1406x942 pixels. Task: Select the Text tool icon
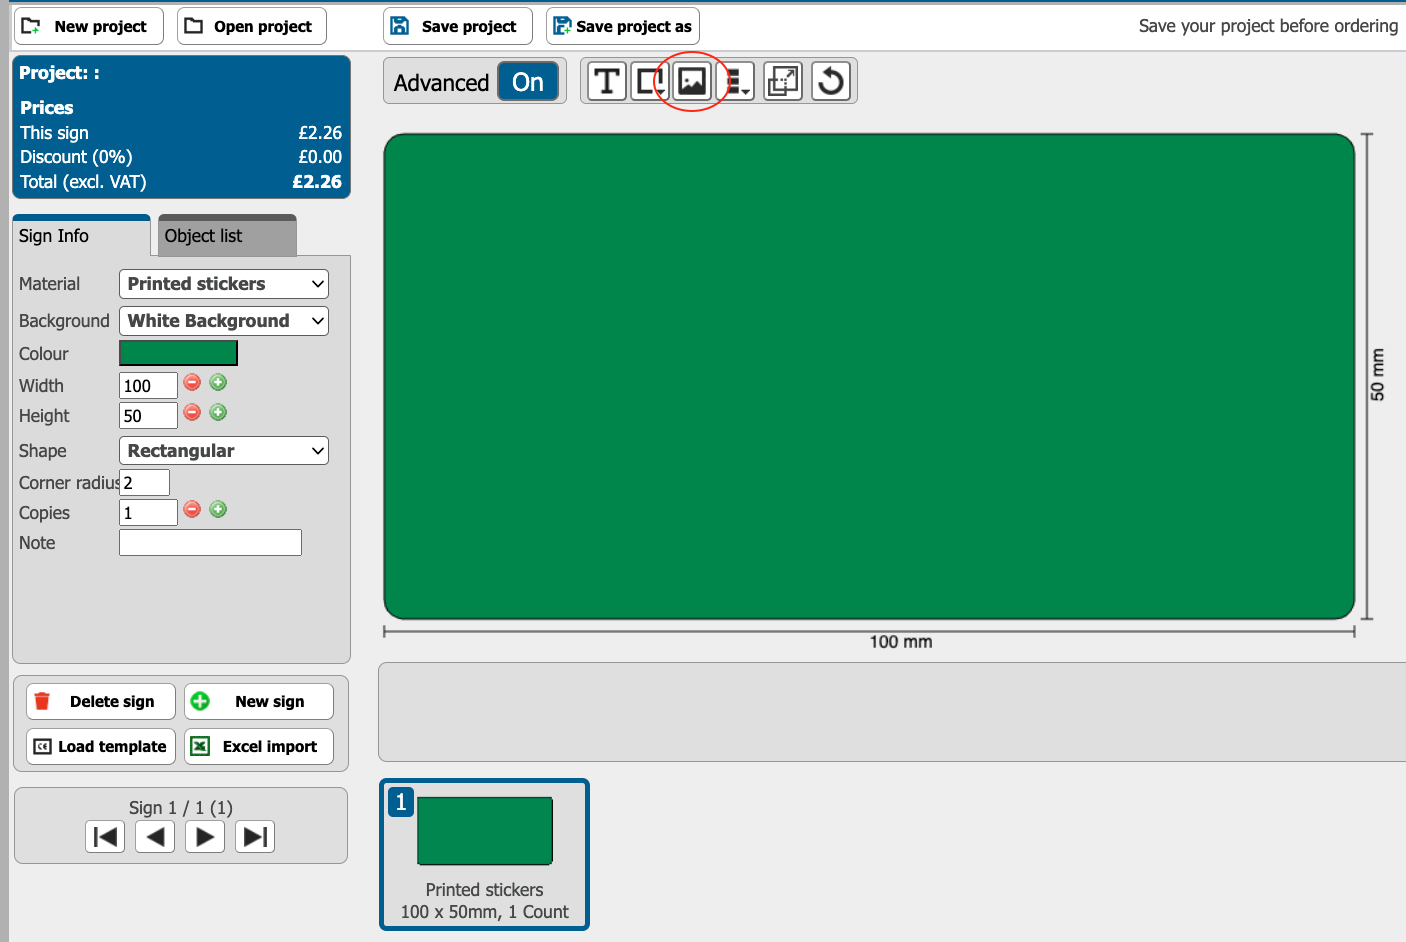coord(606,82)
